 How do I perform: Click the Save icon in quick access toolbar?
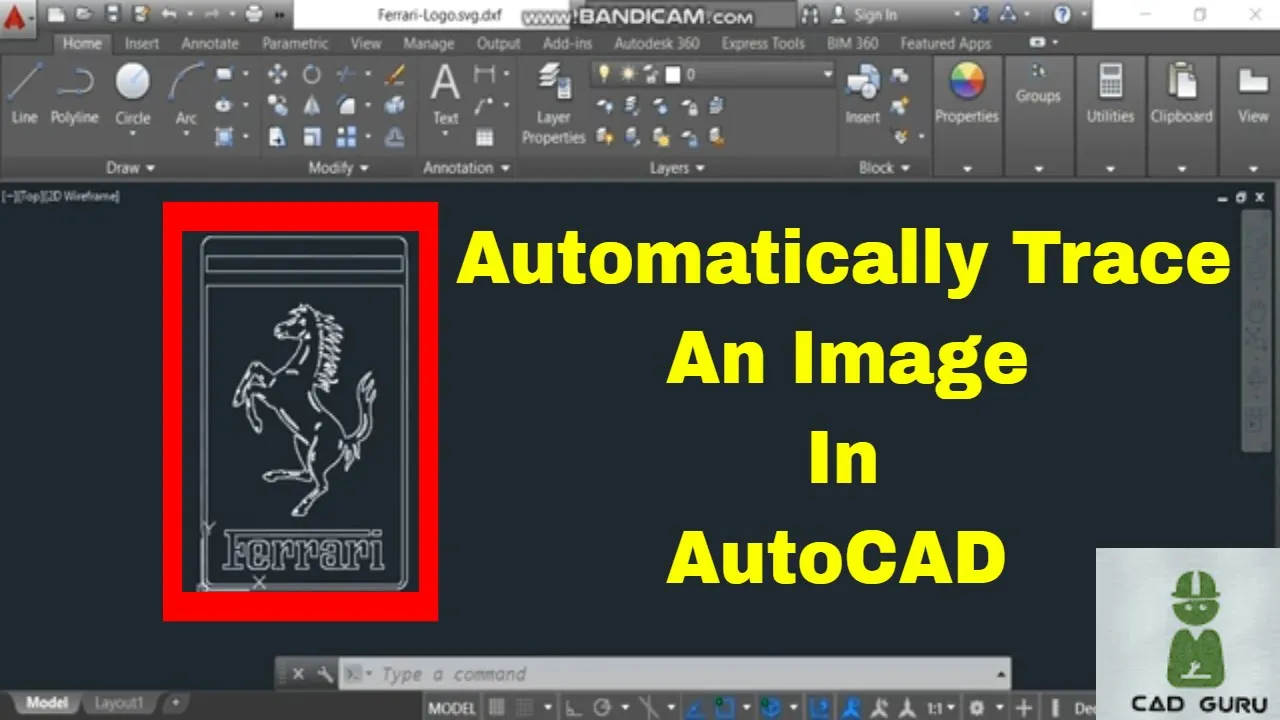tap(113, 14)
